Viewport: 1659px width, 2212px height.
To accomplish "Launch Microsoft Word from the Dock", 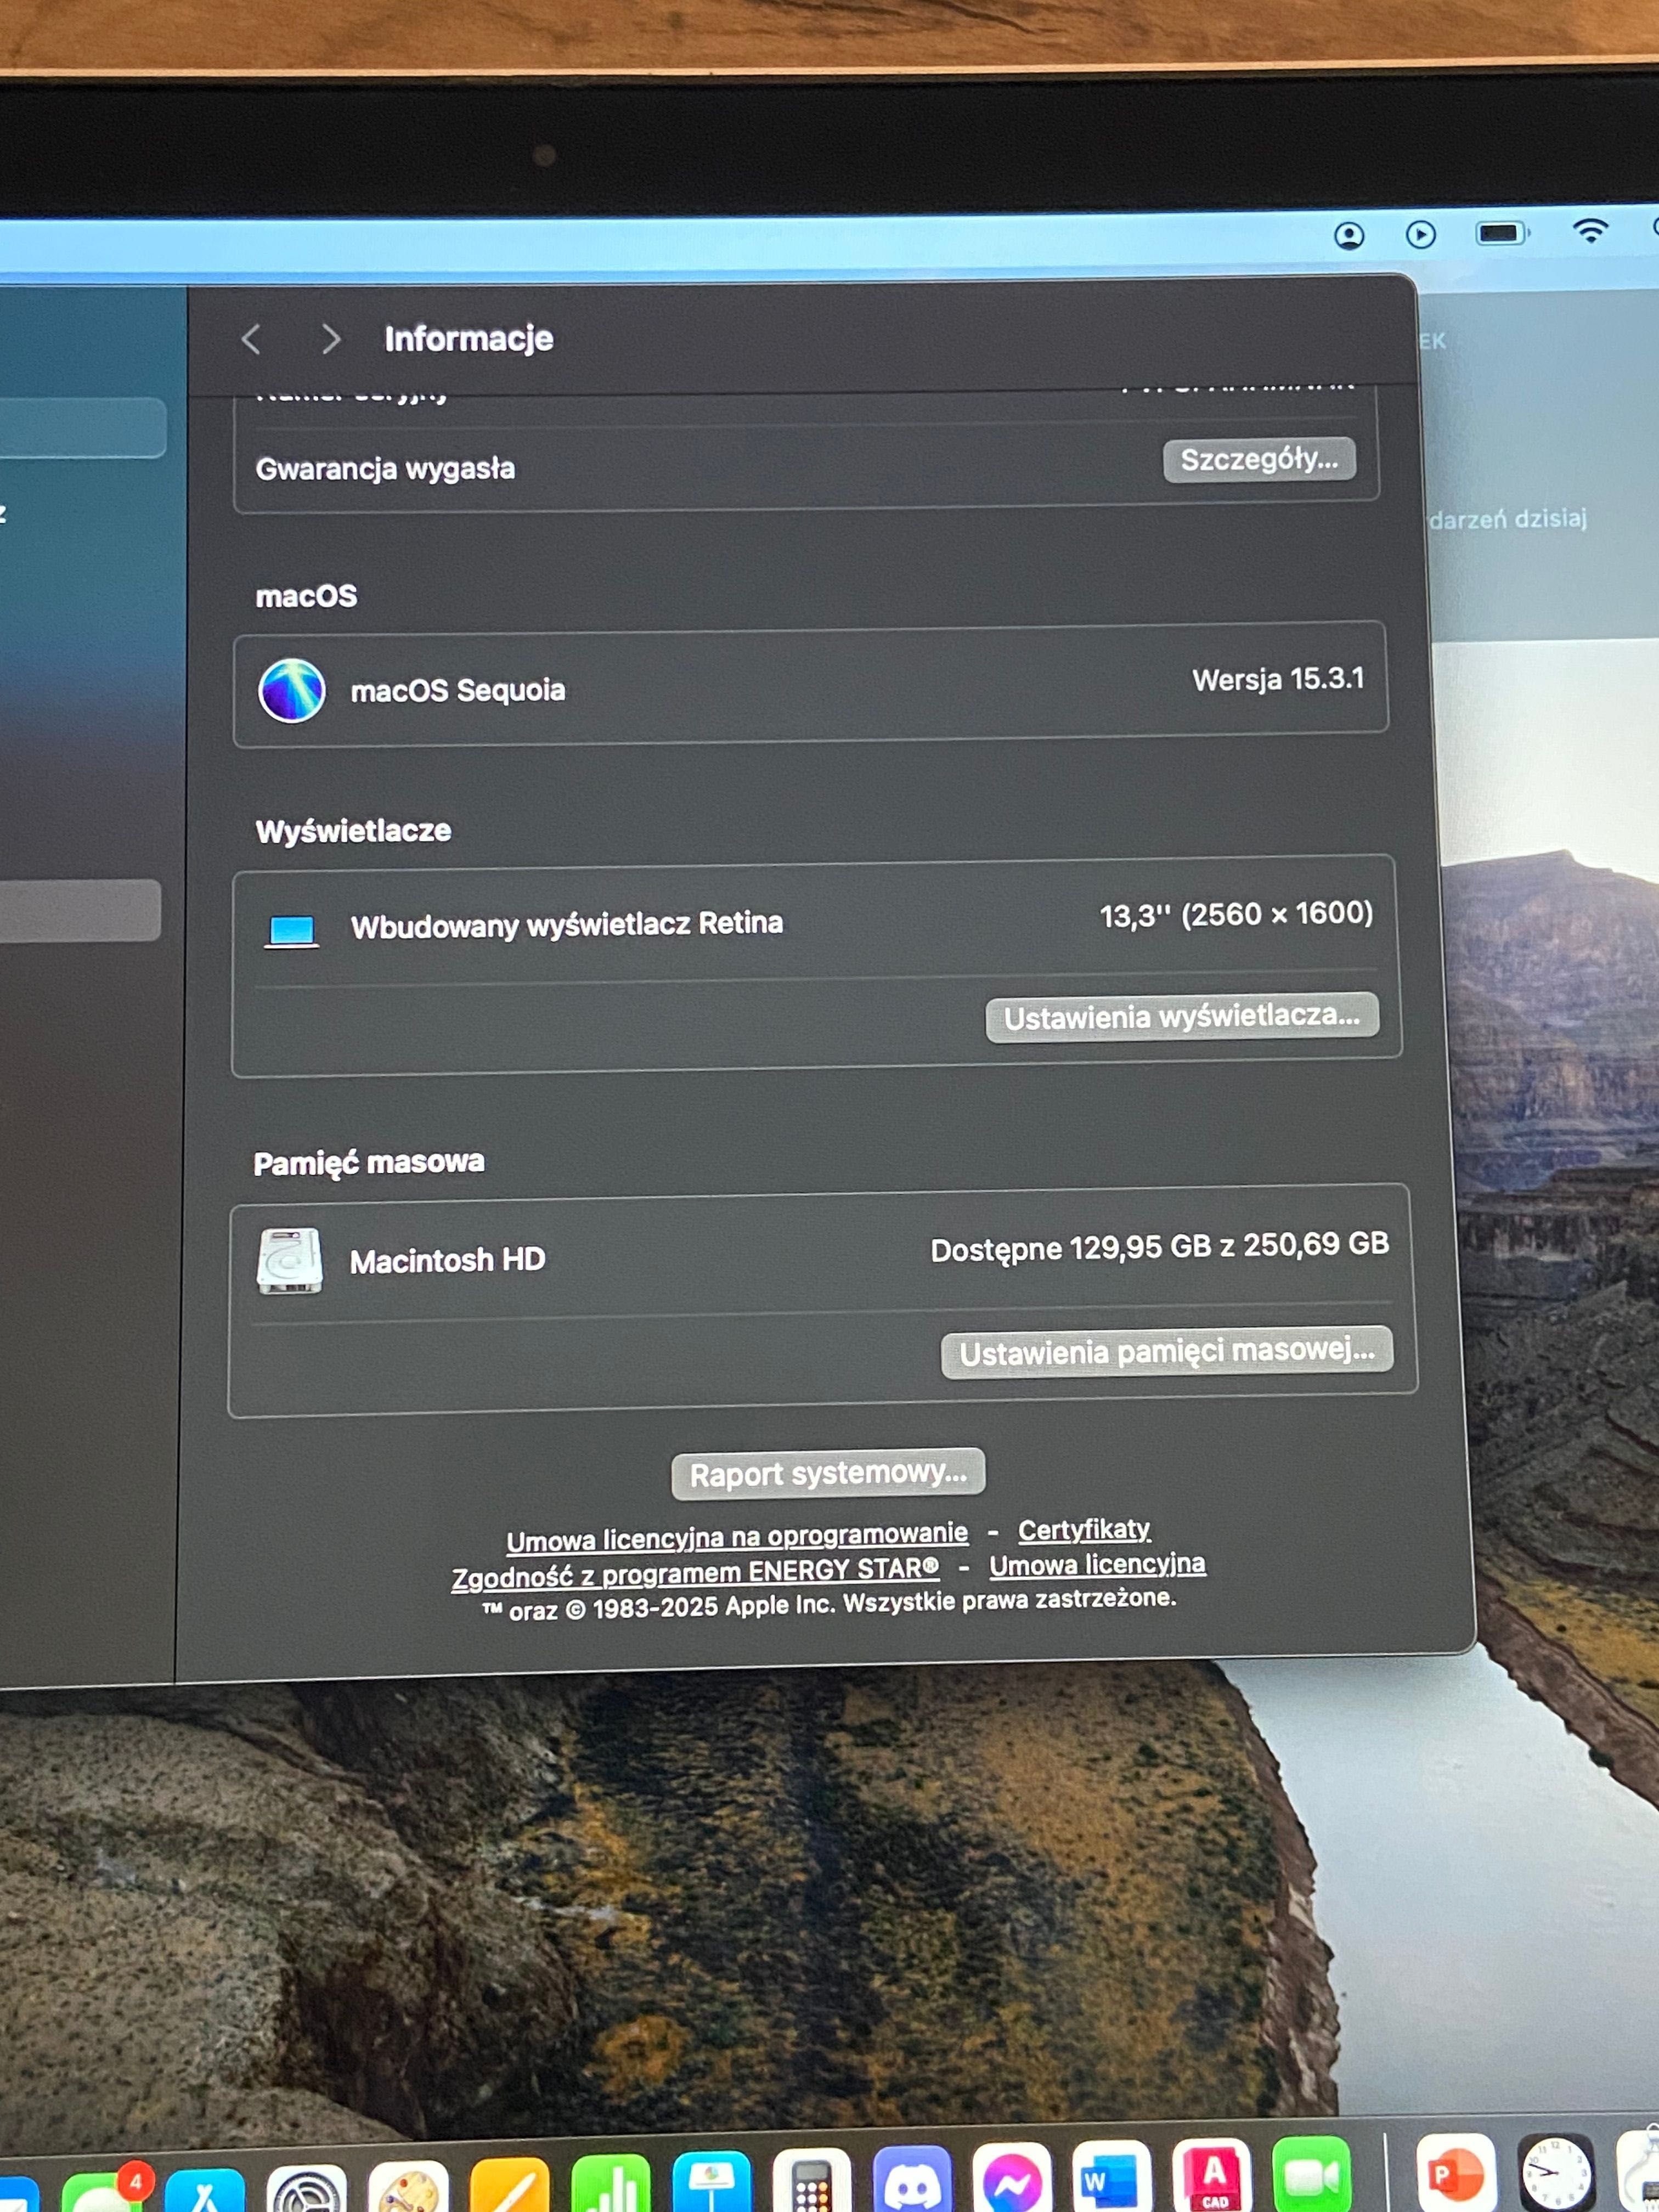I will [1112, 2175].
